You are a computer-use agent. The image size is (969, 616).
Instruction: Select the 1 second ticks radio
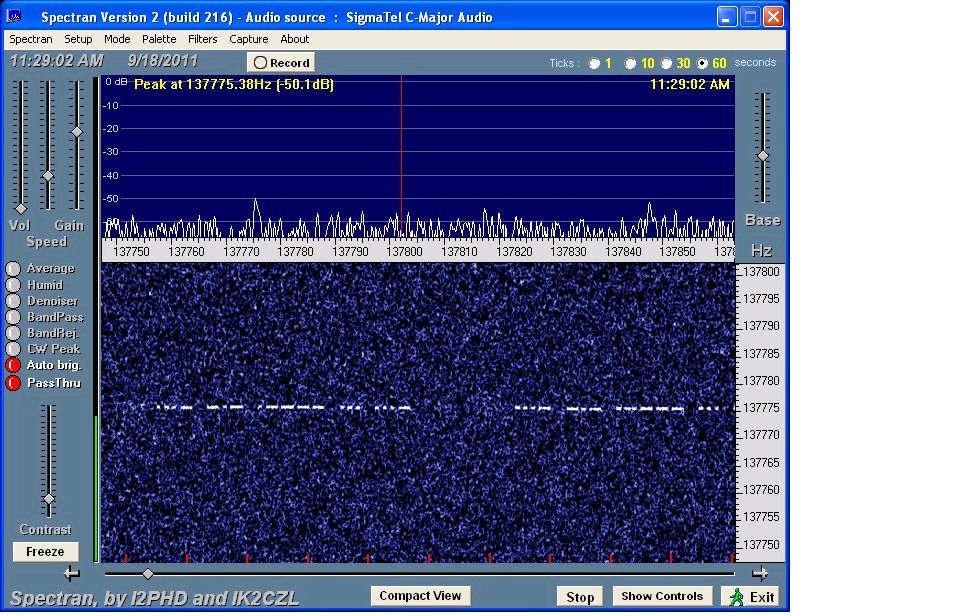click(x=594, y=63)
